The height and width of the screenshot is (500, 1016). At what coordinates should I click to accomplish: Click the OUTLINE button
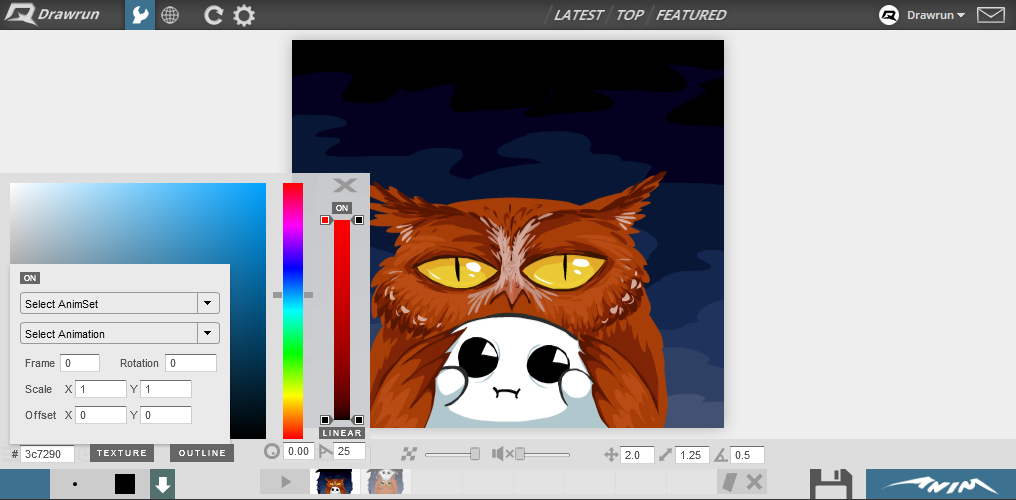pyautogui.click(x=202, y=453)
